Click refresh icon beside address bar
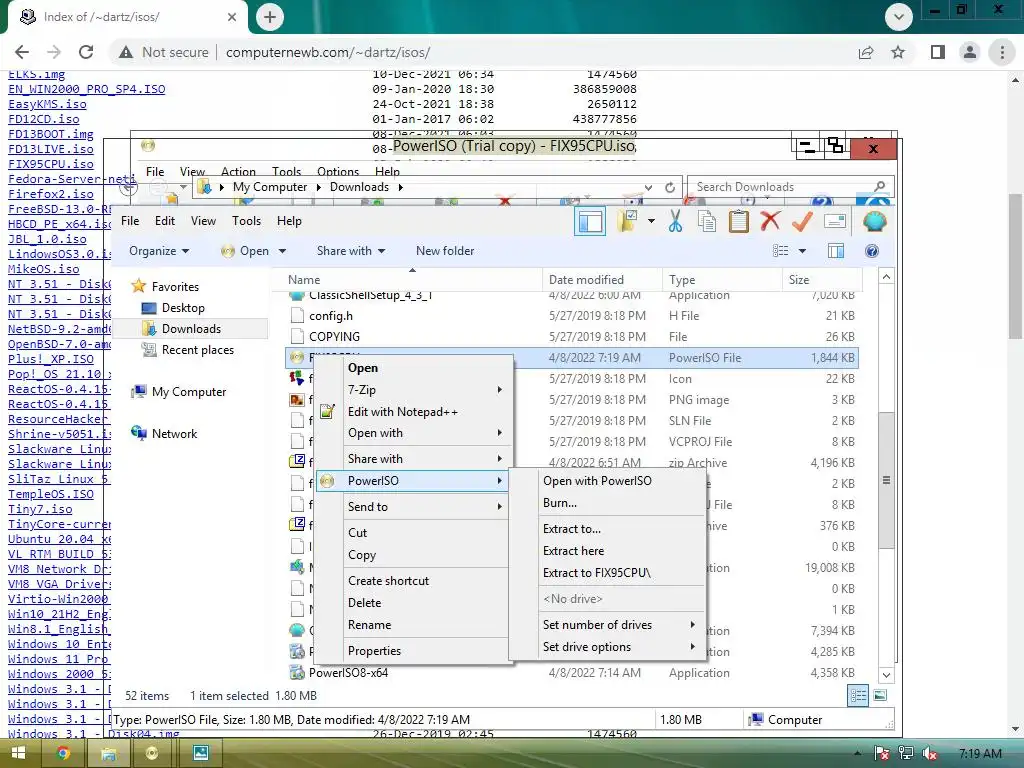 pyautogui.click(x=670, y=187)
